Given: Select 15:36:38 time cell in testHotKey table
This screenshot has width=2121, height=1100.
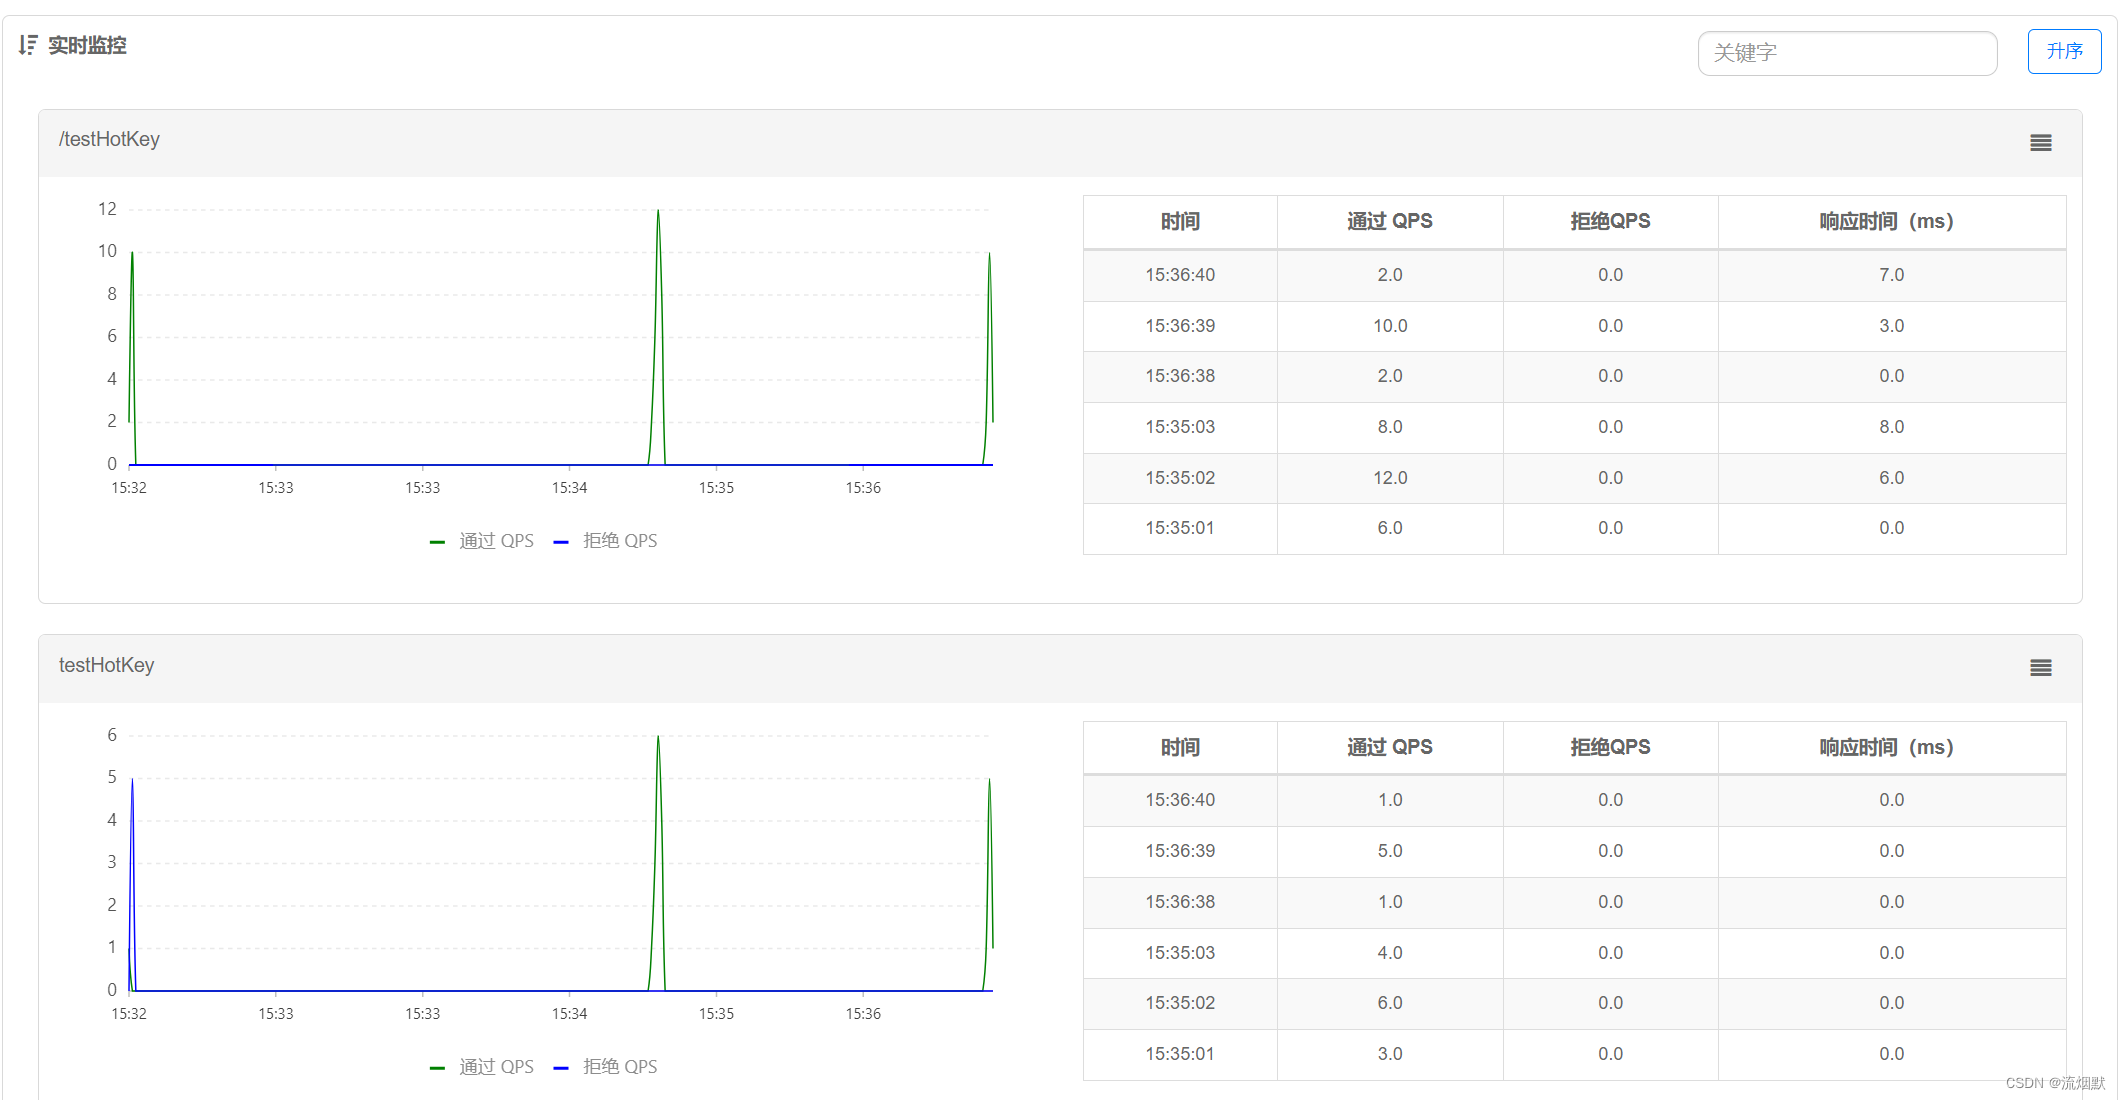Looking at the screenshot, I should (1180, 902).
